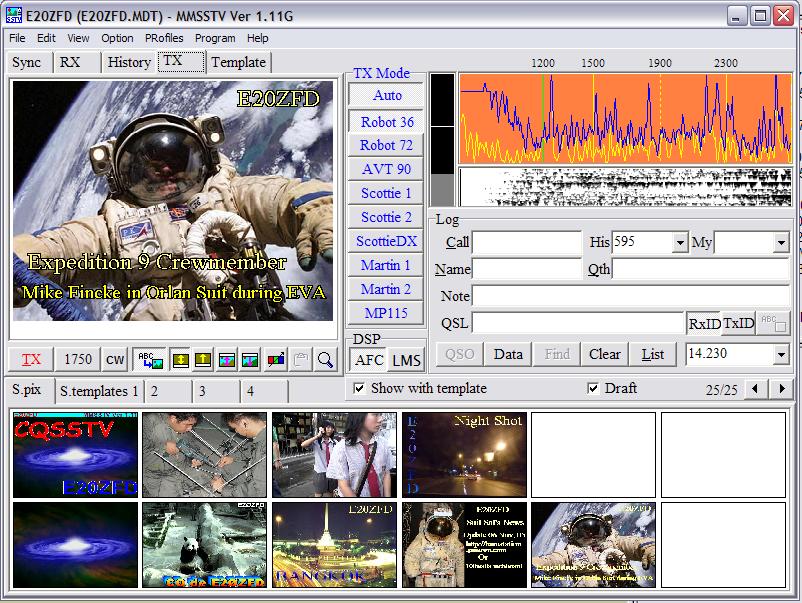Uncheck the Draft checkbox
The width and height of the screenshot is (802, 603).
click(593, 388)
